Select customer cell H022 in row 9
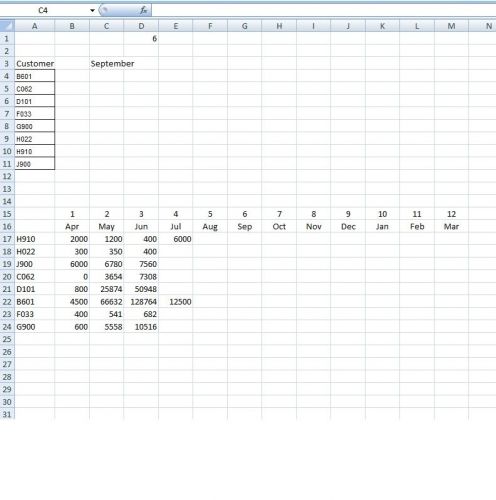This screenshot has width=496, height=500. point(35,139)
